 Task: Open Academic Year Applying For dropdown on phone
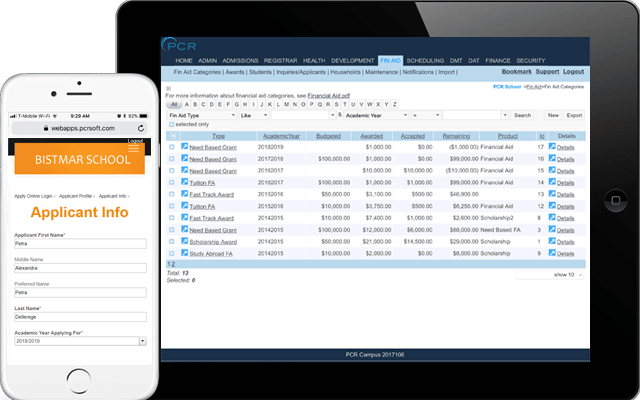pos(79,340)
